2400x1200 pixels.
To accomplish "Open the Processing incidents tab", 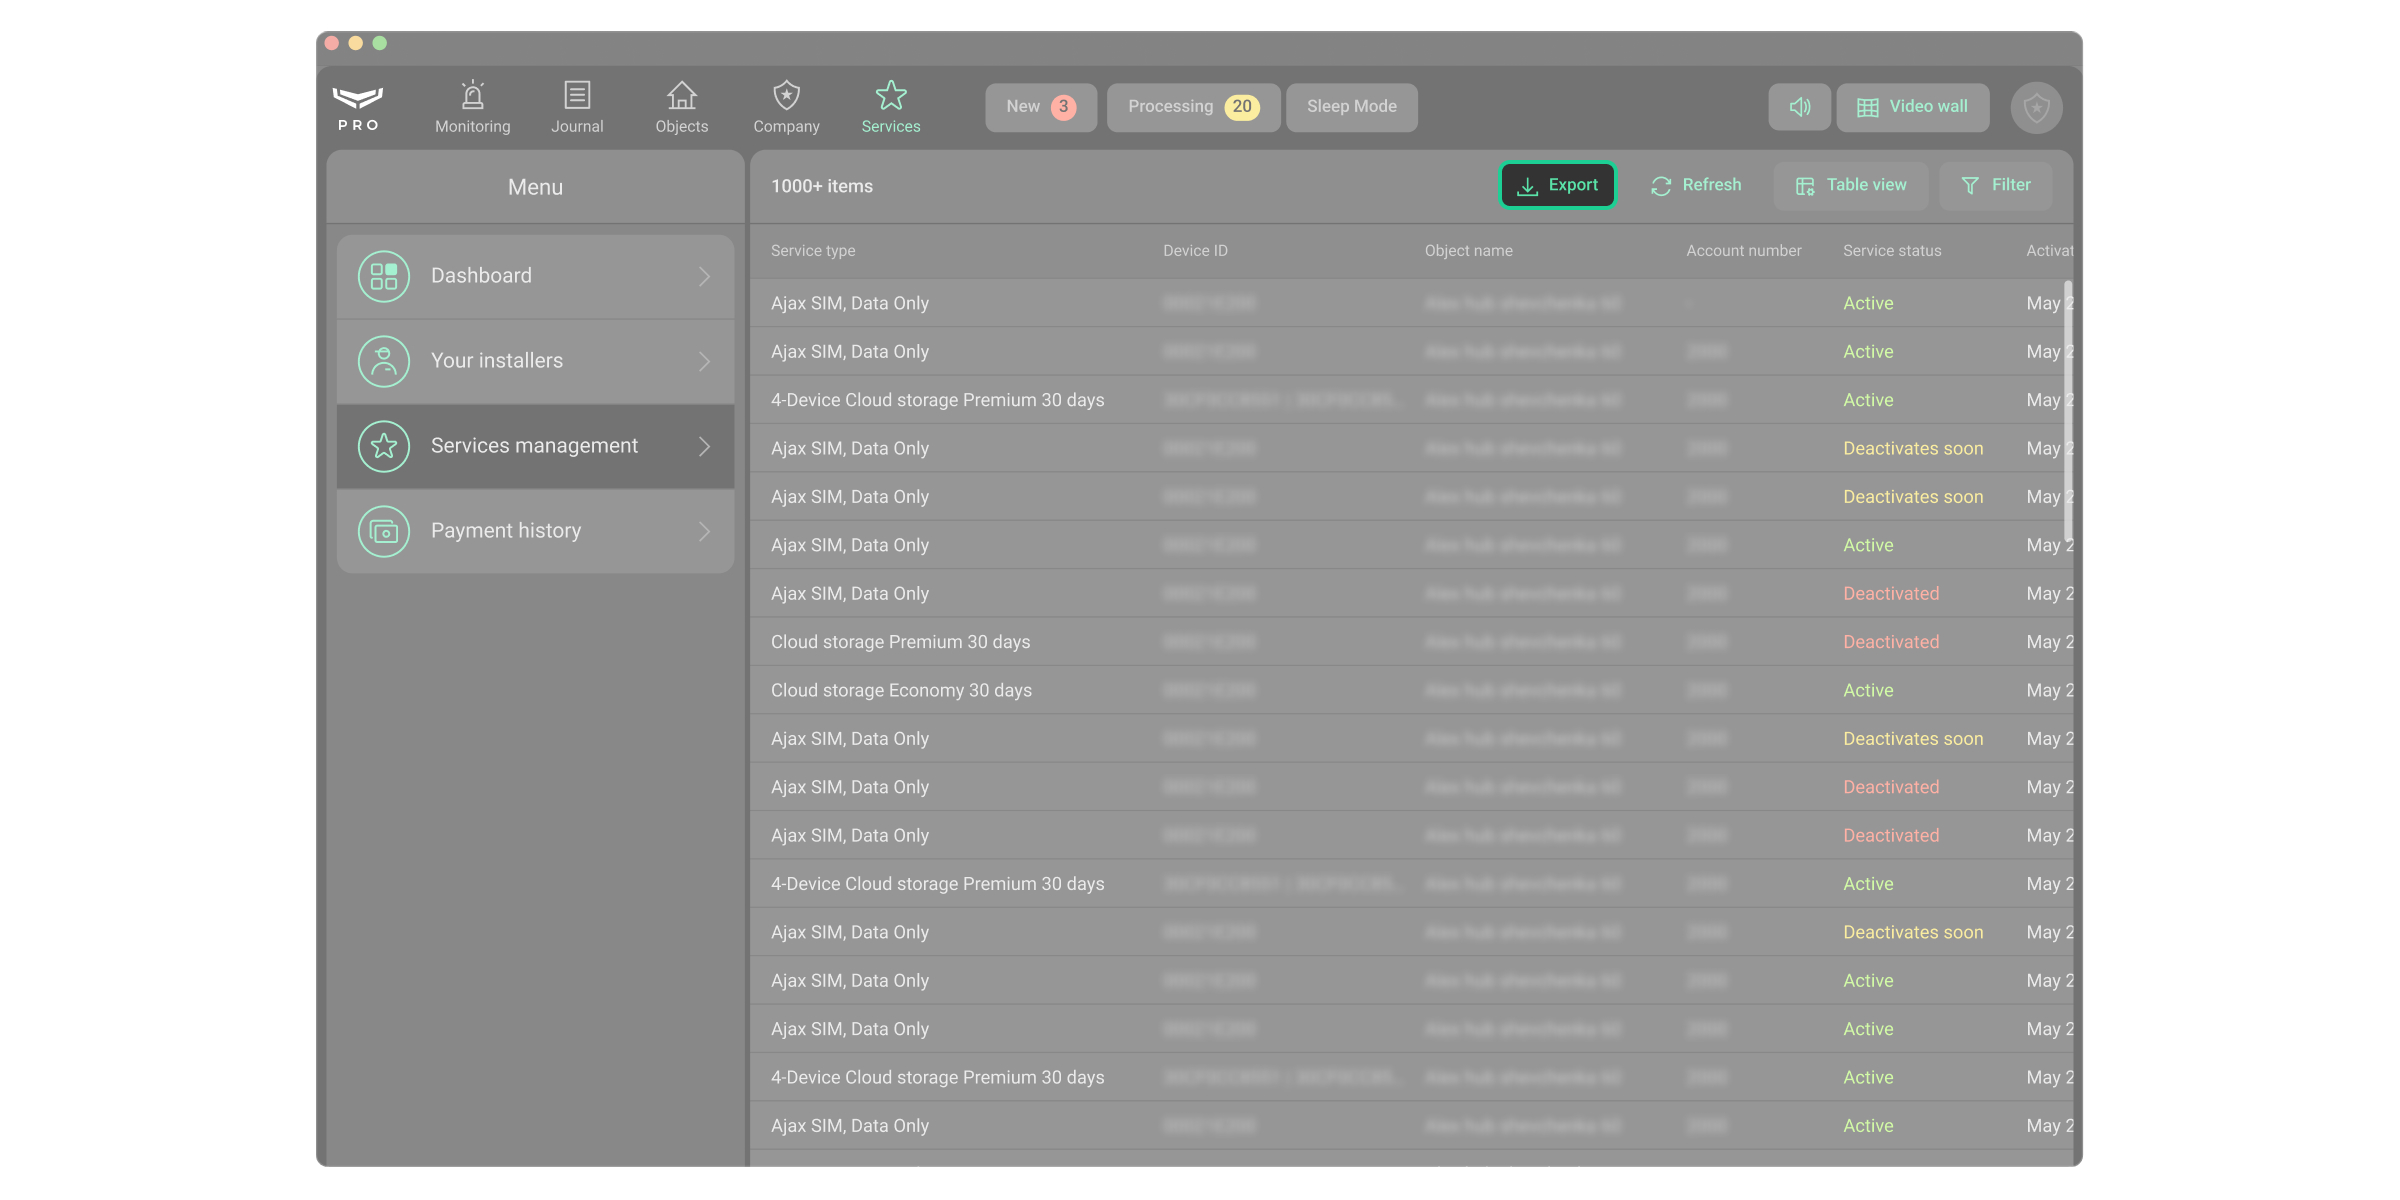I will tap(1192, 107).
